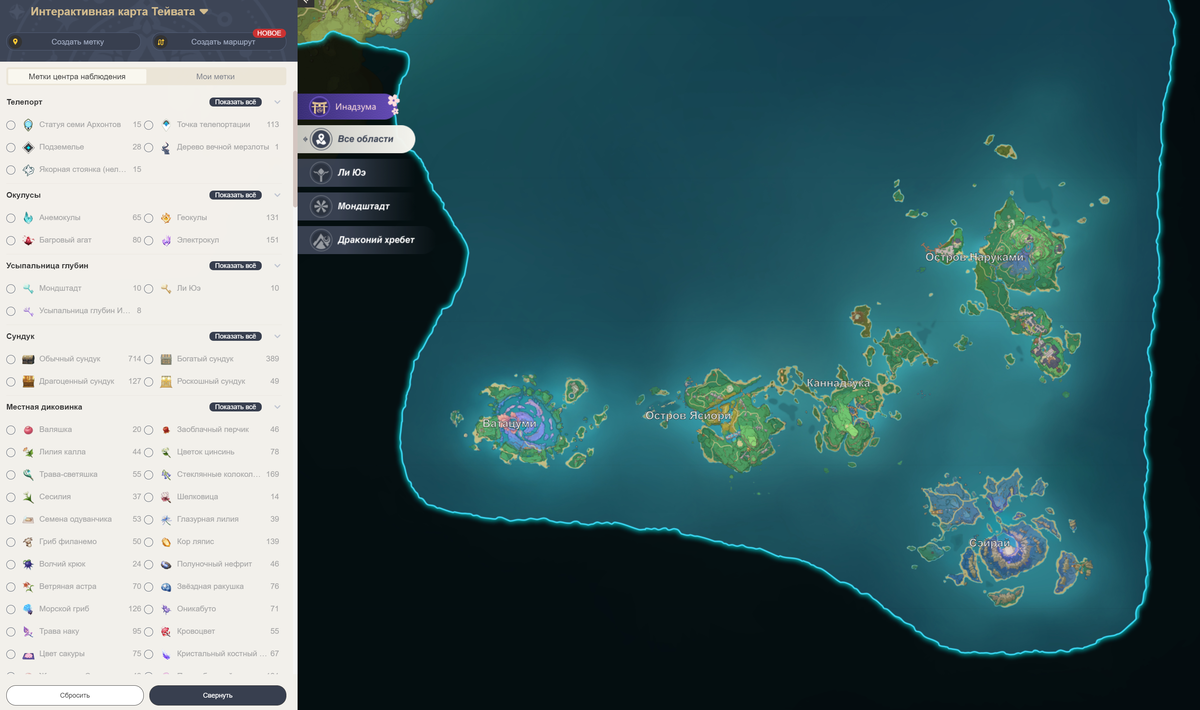Select the Все области region tab
1200x710 pixels.
357,139
